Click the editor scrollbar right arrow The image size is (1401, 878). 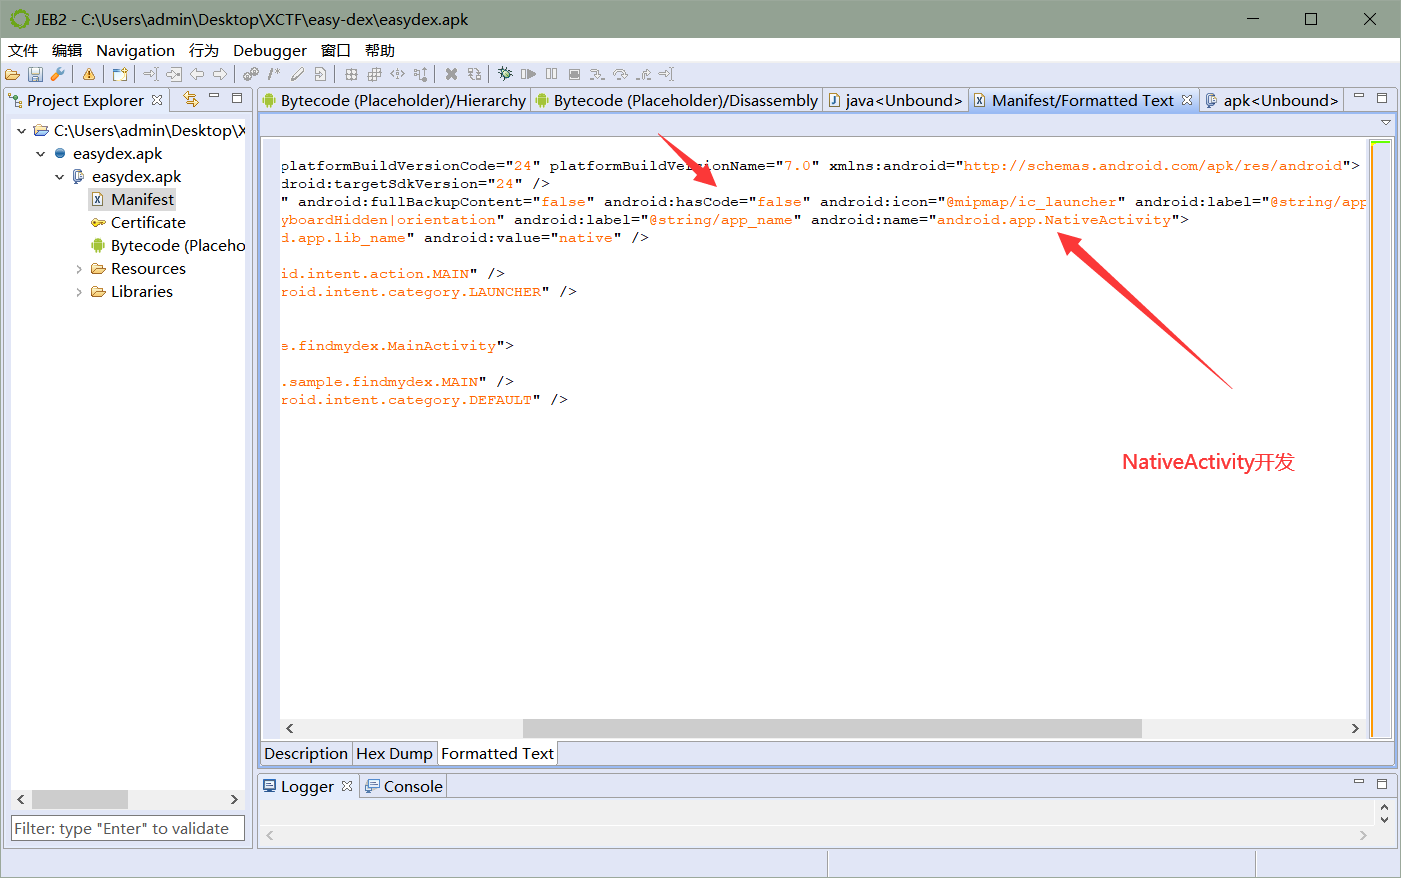[x=1355, y=728]
